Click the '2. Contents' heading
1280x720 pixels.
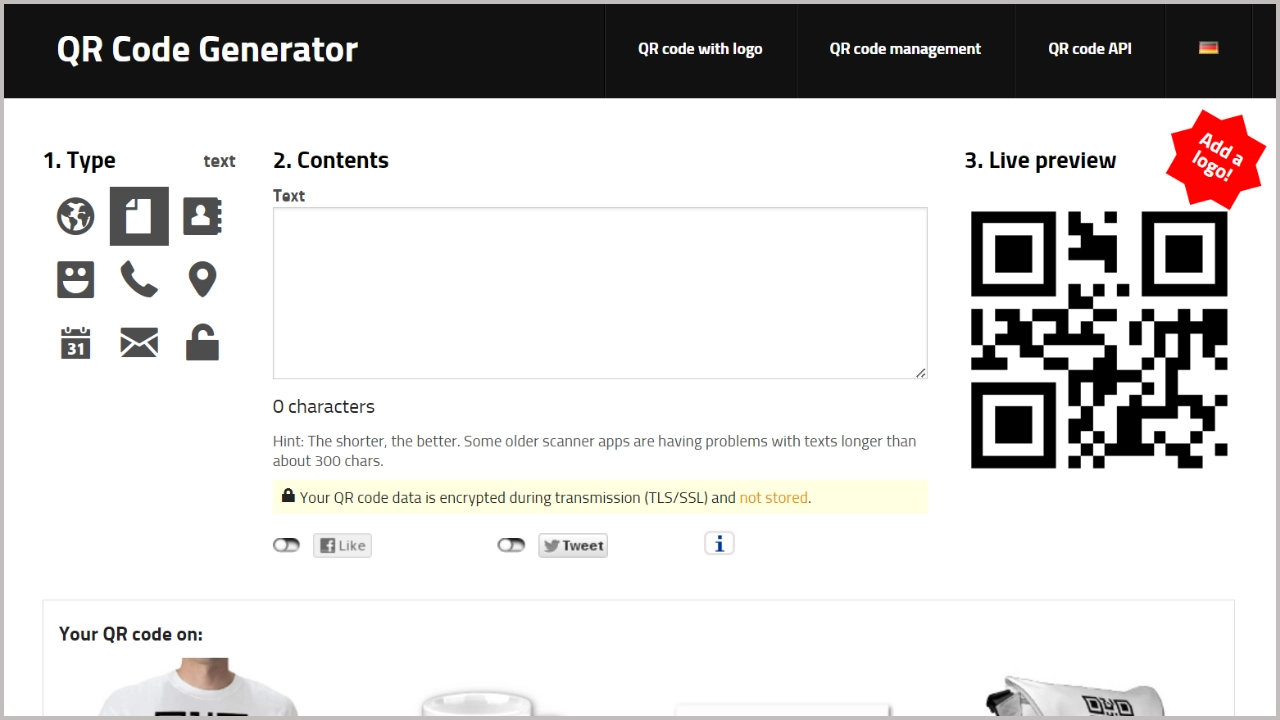point(331,160)
